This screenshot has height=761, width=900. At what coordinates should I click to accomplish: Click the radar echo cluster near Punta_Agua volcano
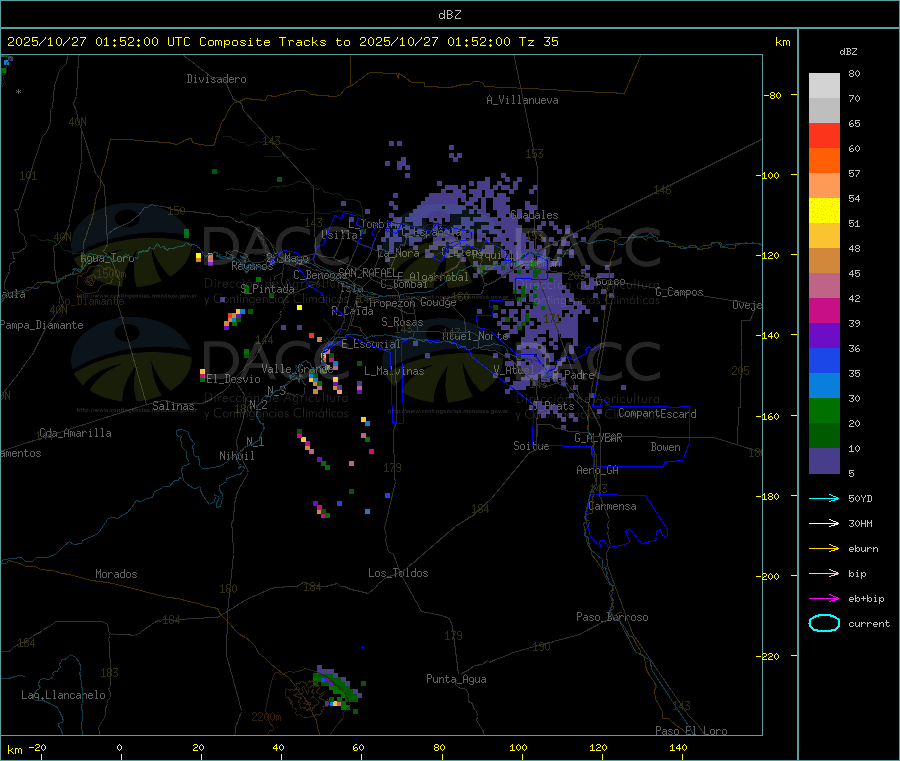pyautogui.click(x=338, y=689)
